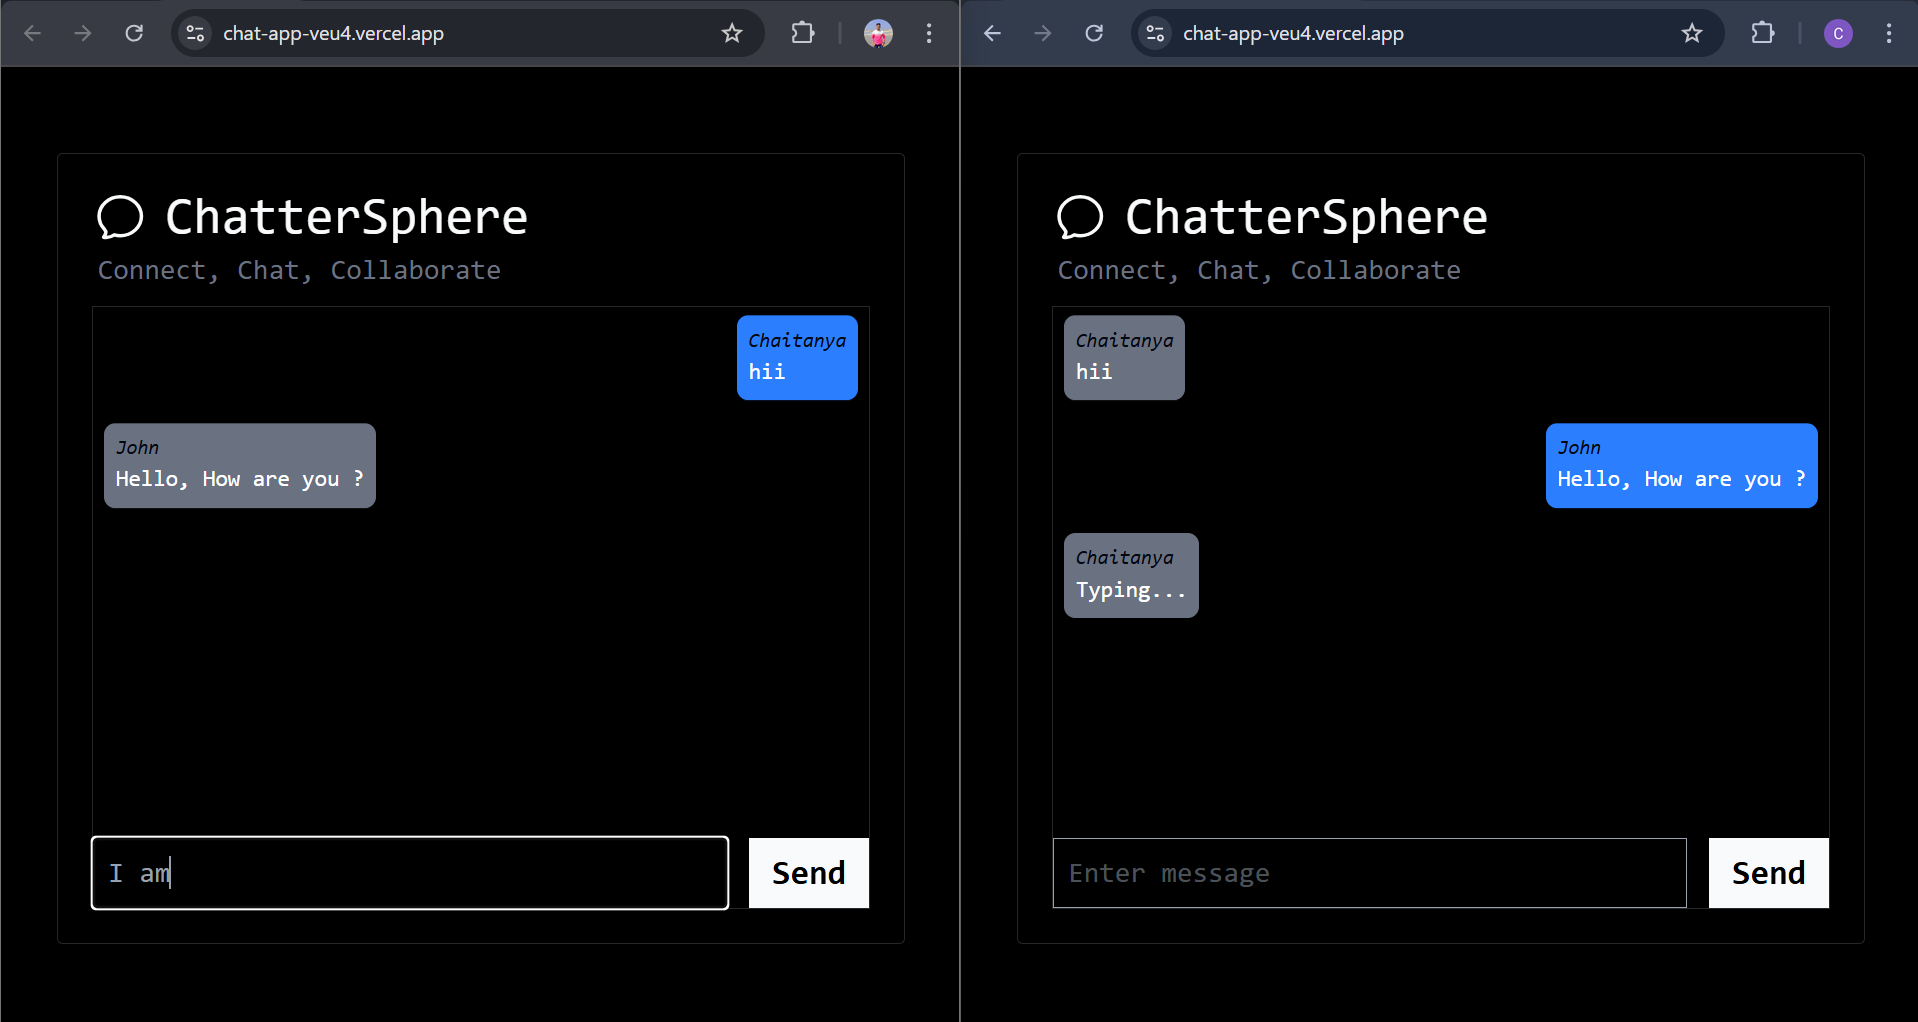
Task: Select the blue "hii" message bubble from Chaitanya
Action: (x=797, y=358)
